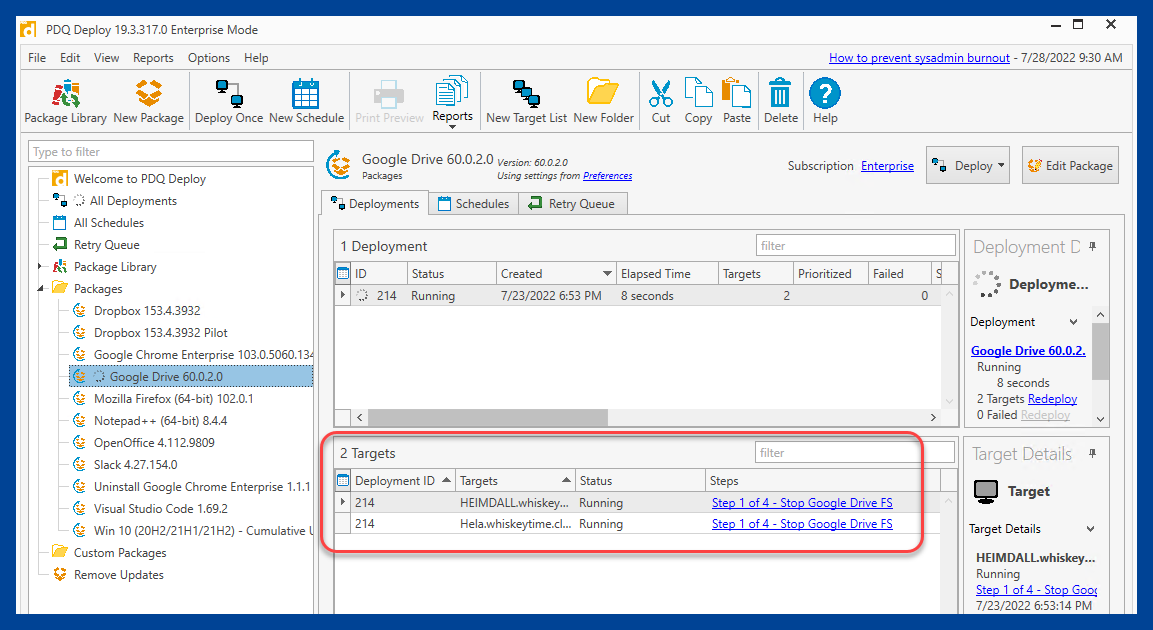Click the Deployment filter input field
This screenshot has height=630, width=1153.
pyautogui.click(x=856, y=246)
